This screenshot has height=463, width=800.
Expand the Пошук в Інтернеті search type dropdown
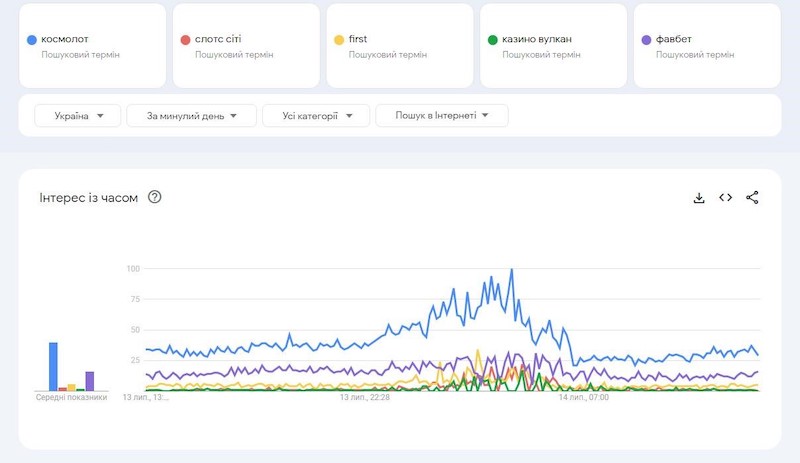(x=442, y=116)
